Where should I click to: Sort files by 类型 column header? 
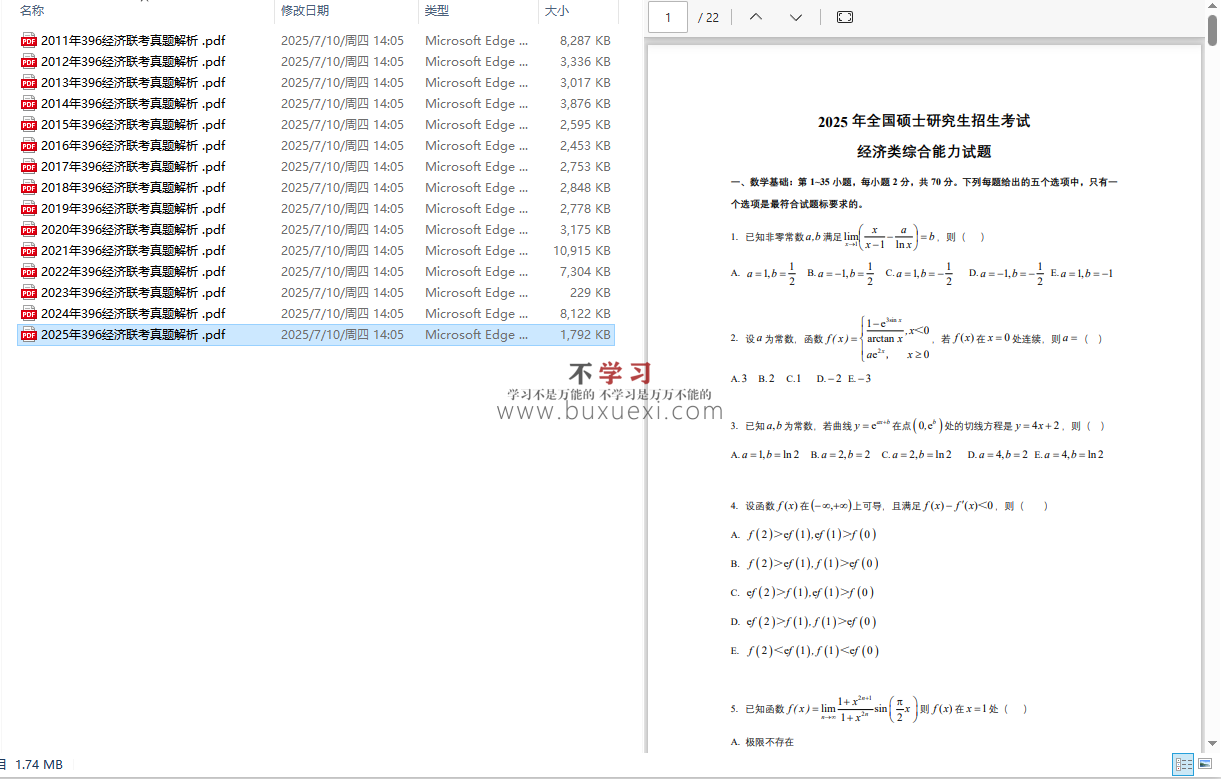click(x=437, y=11)
